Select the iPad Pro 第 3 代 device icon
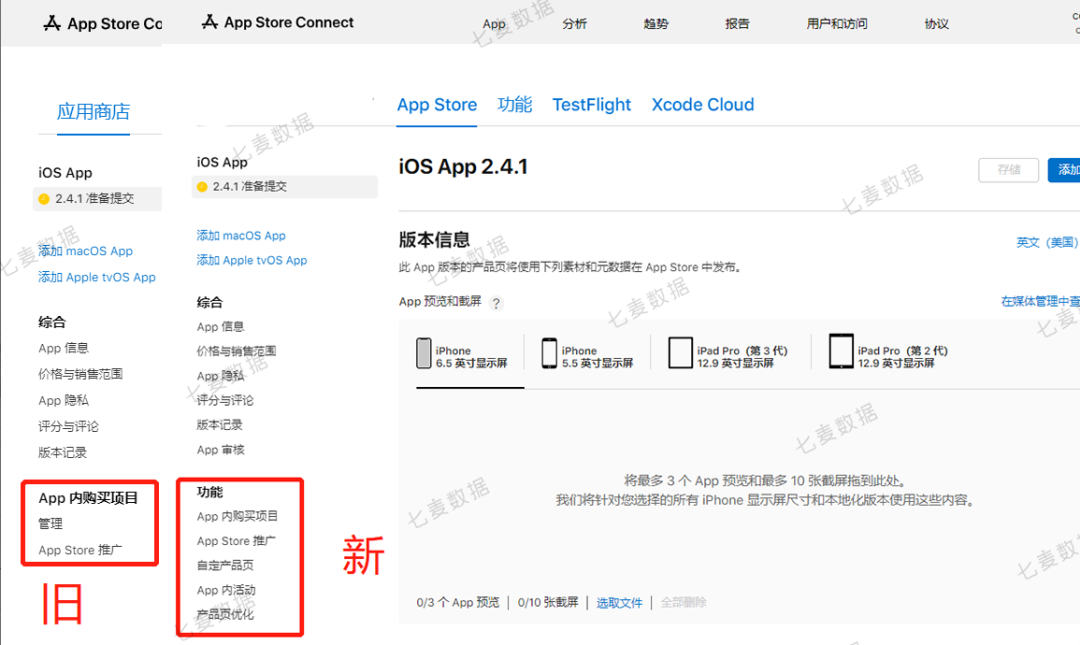 tap(680, 352)
